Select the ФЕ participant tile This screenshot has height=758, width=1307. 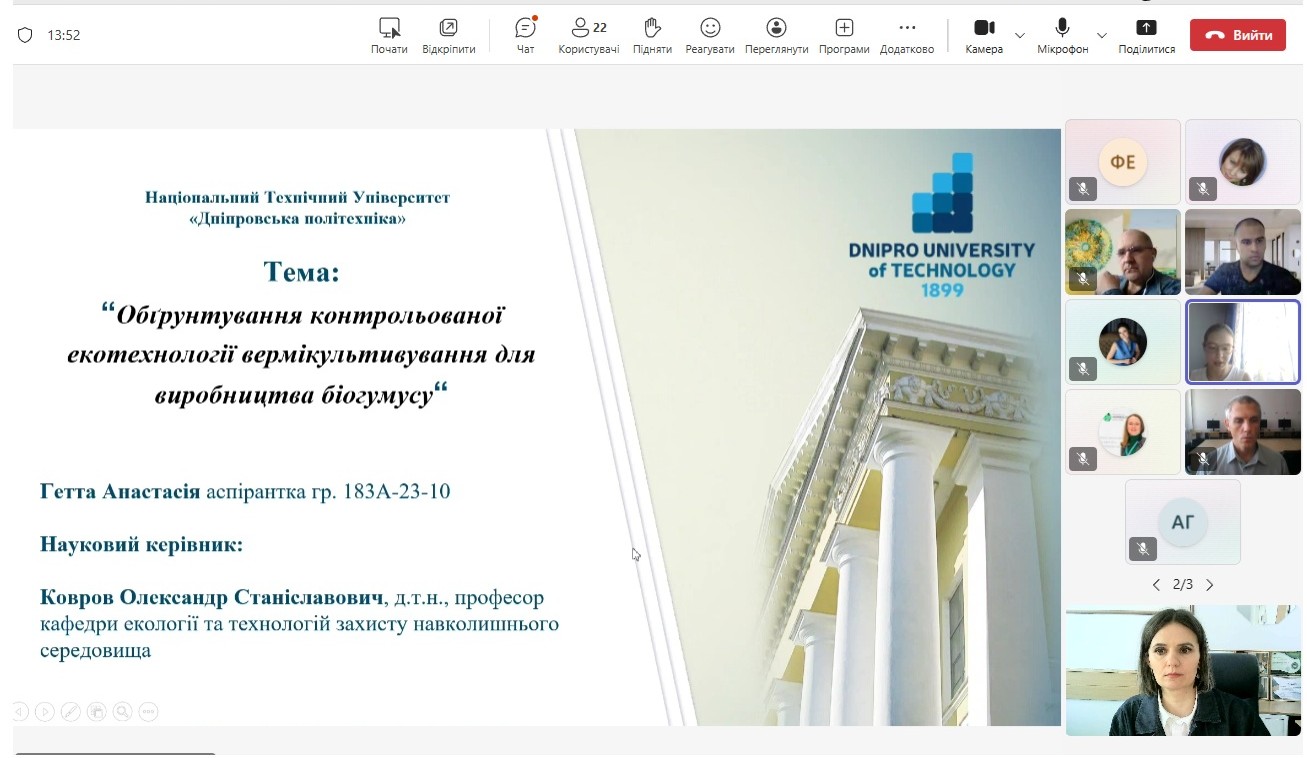[x=1122, y=162]
